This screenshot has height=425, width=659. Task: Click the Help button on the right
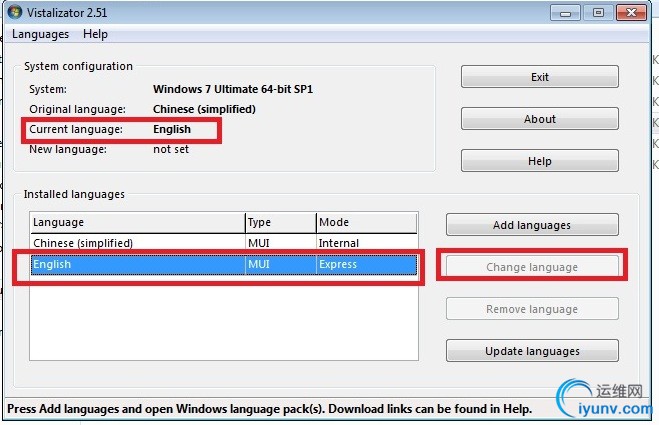pos(540,161)
